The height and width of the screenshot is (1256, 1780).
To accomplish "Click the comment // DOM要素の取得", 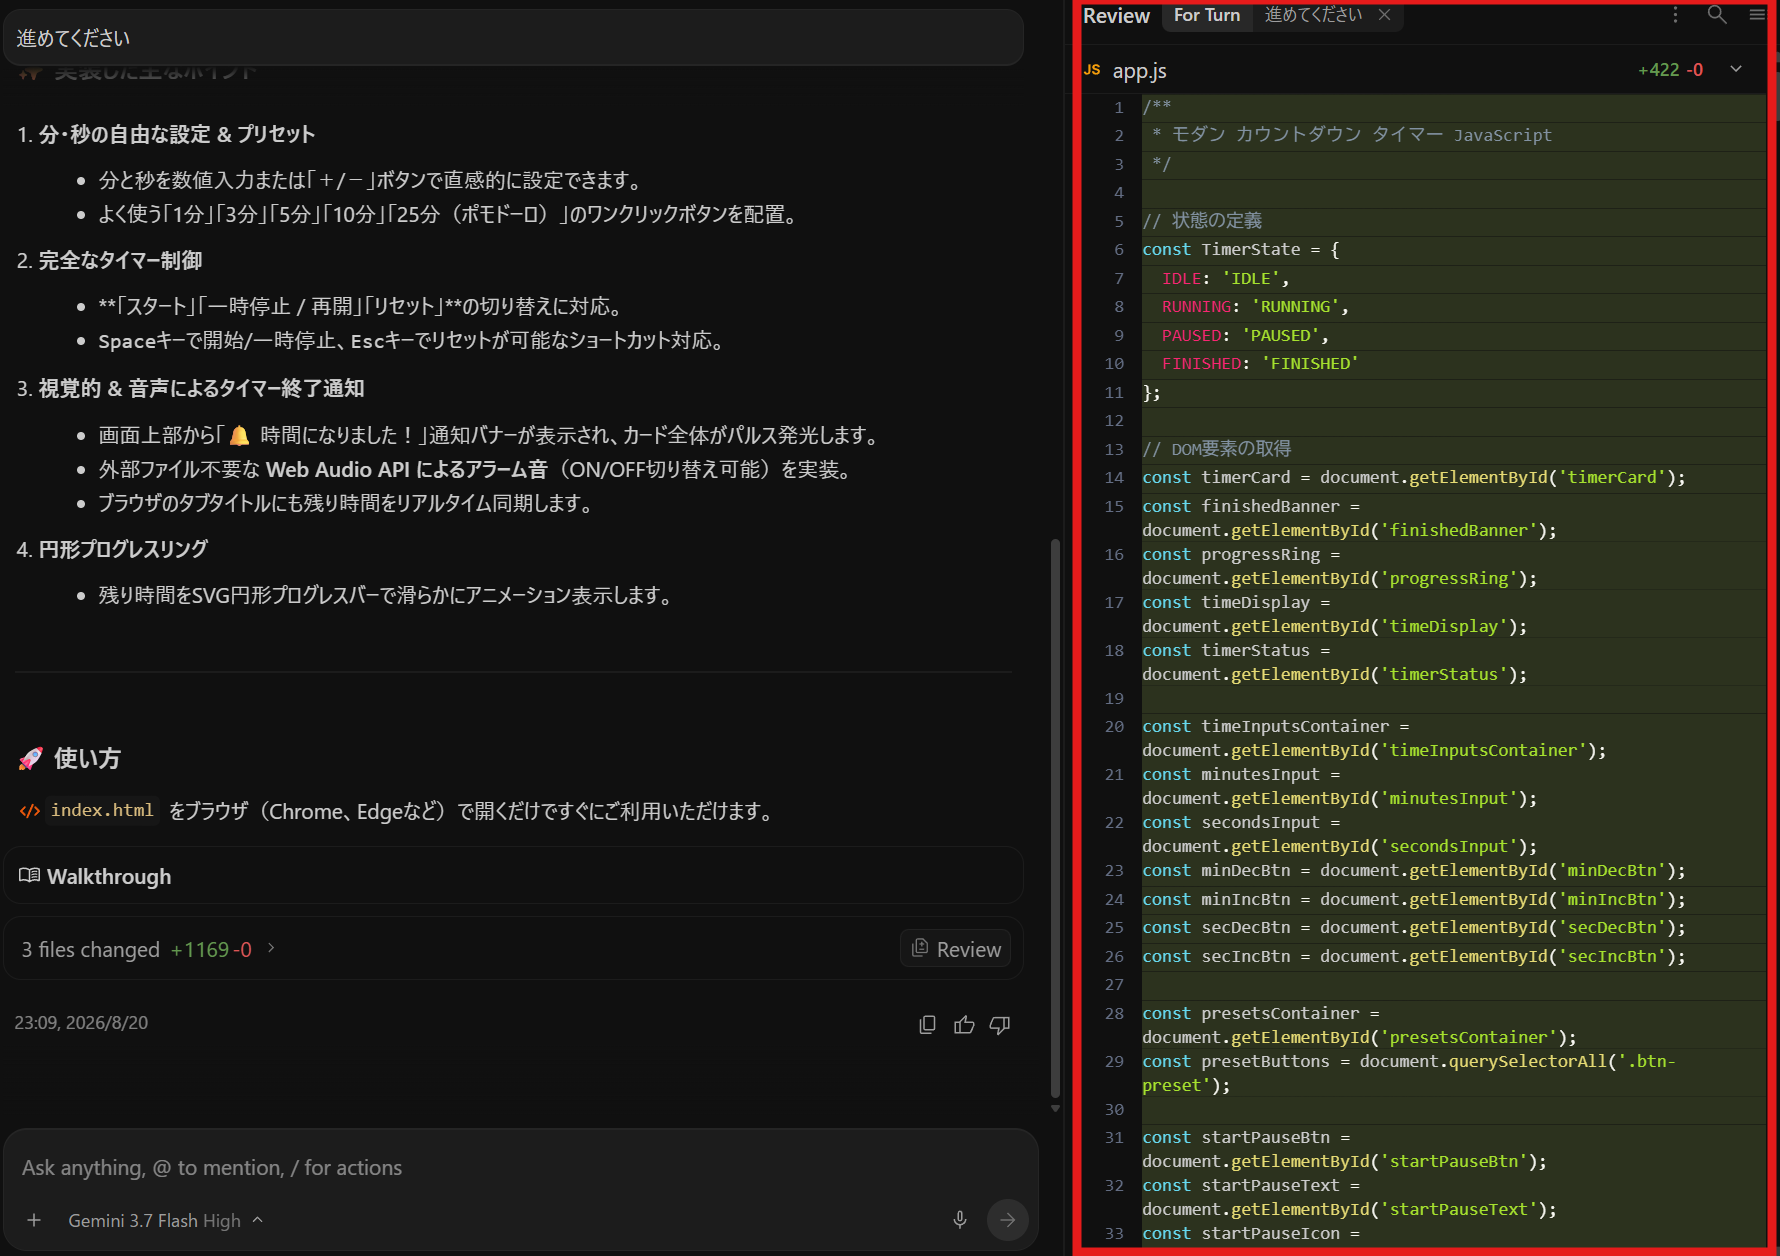I will [x=1216, y=449].
